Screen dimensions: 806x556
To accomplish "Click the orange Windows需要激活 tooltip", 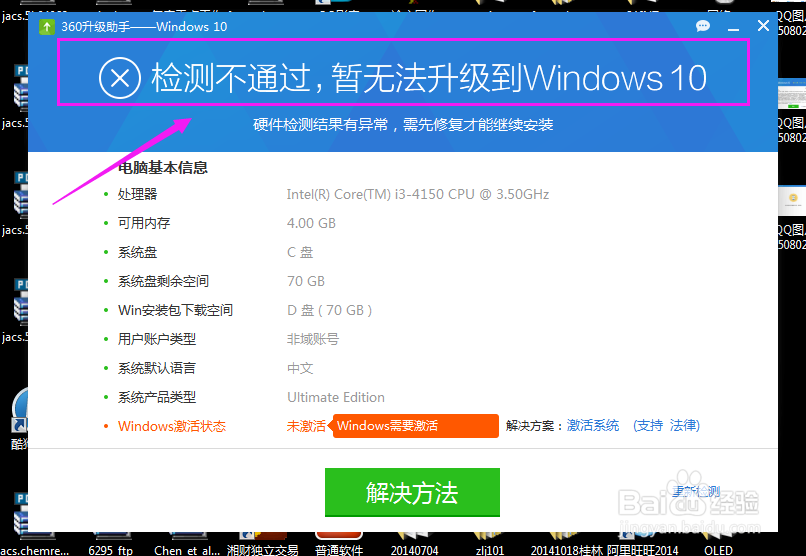I will (414, 425).
